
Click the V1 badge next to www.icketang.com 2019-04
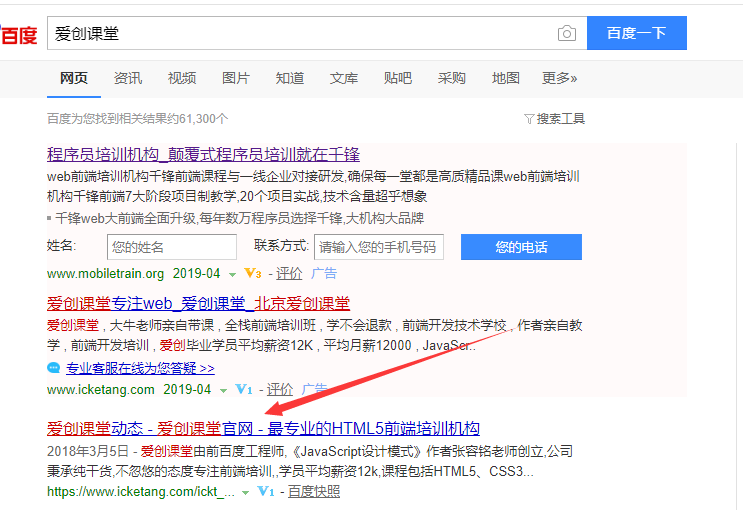point(244,390)
